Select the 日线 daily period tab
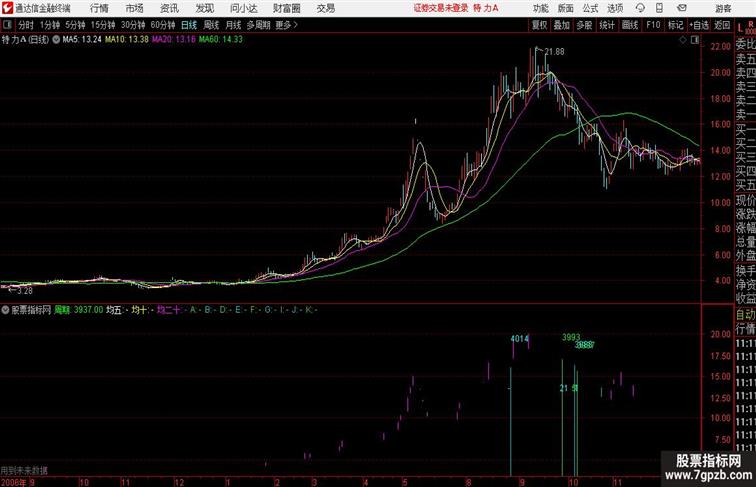 click(189, 25)
